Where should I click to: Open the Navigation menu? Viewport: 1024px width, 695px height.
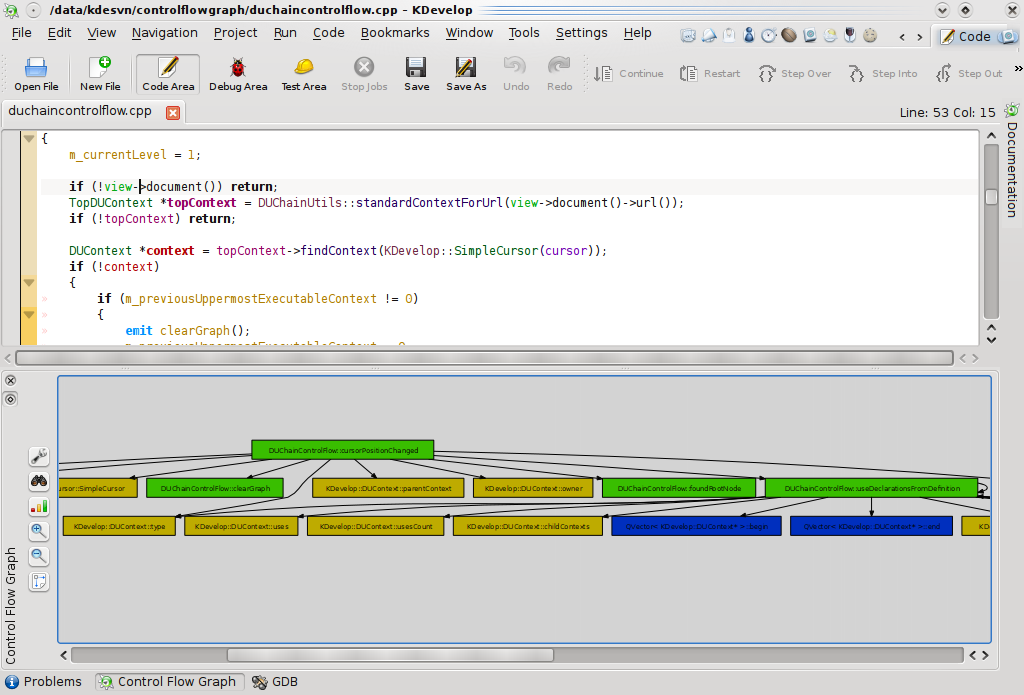pos(164,32)
